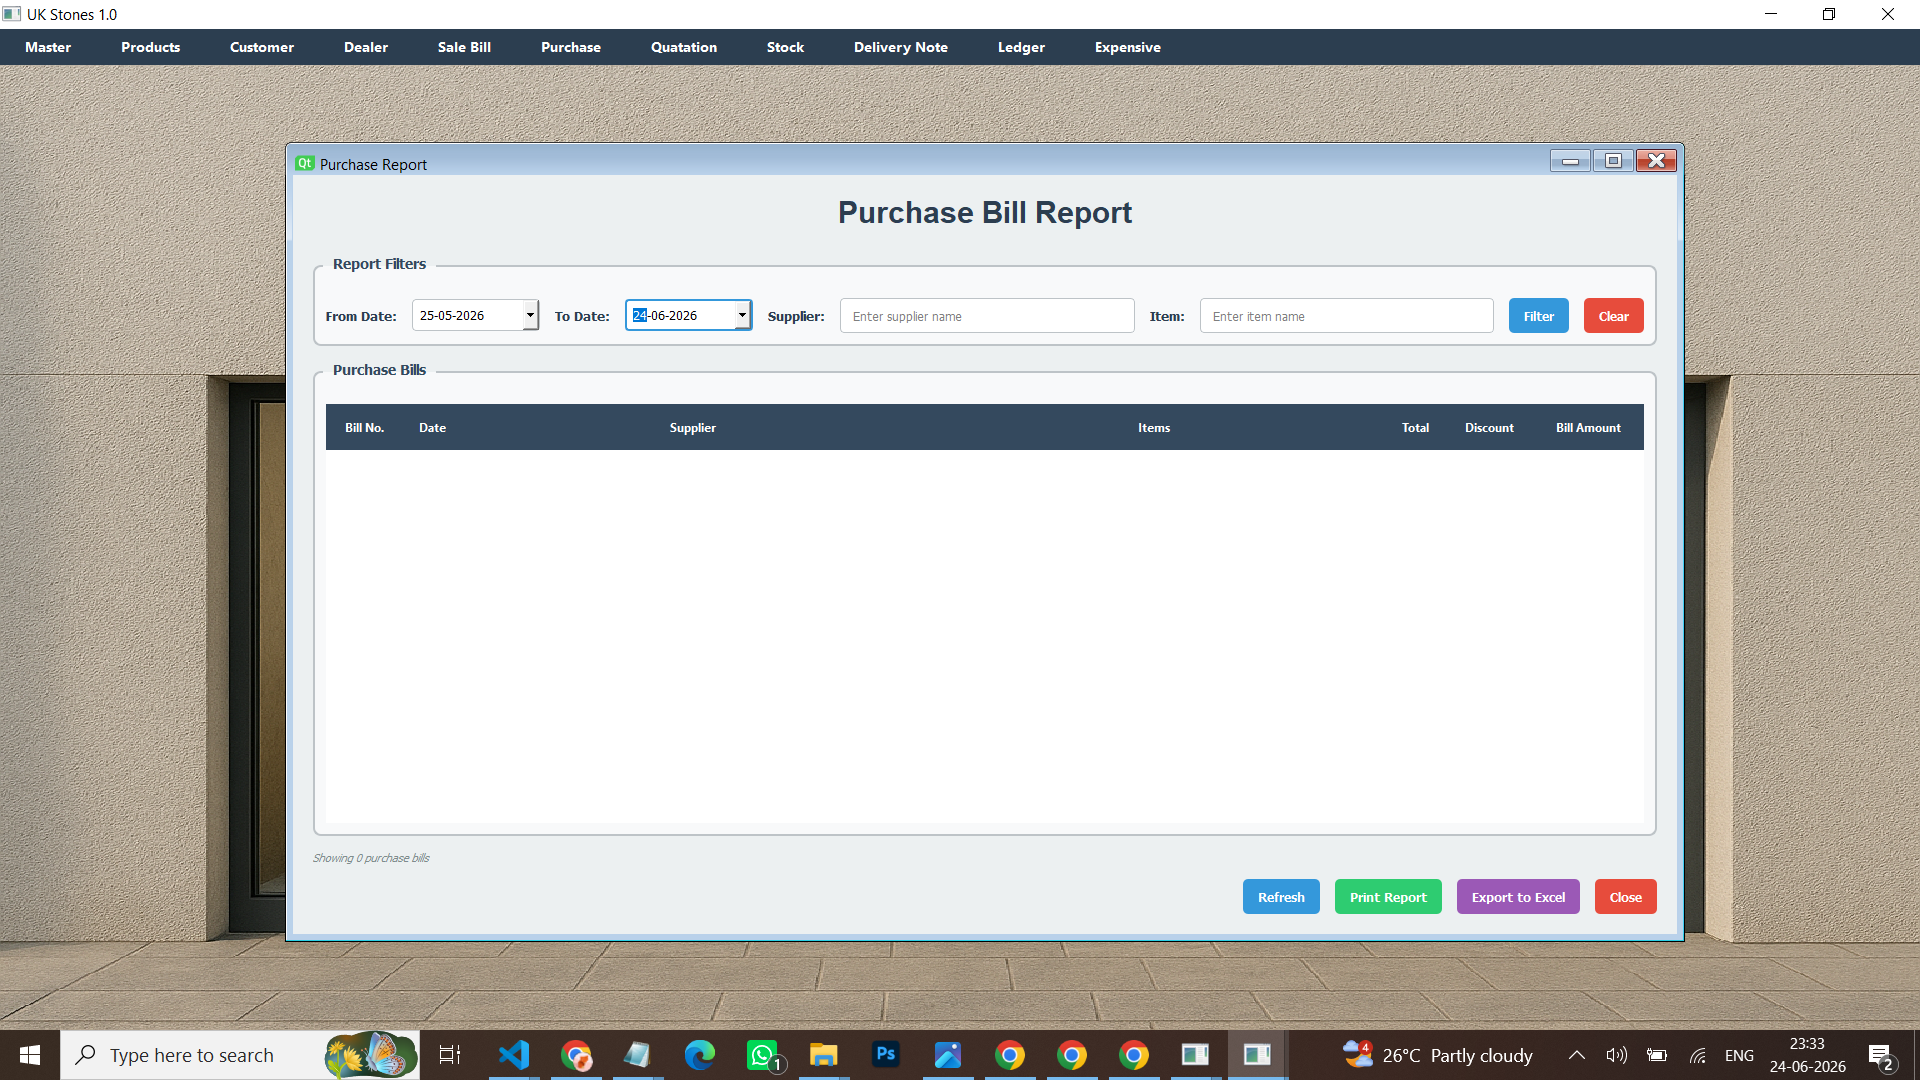
Task: Open Microsoft Edge from taskbar
Action: point(700,1055)
